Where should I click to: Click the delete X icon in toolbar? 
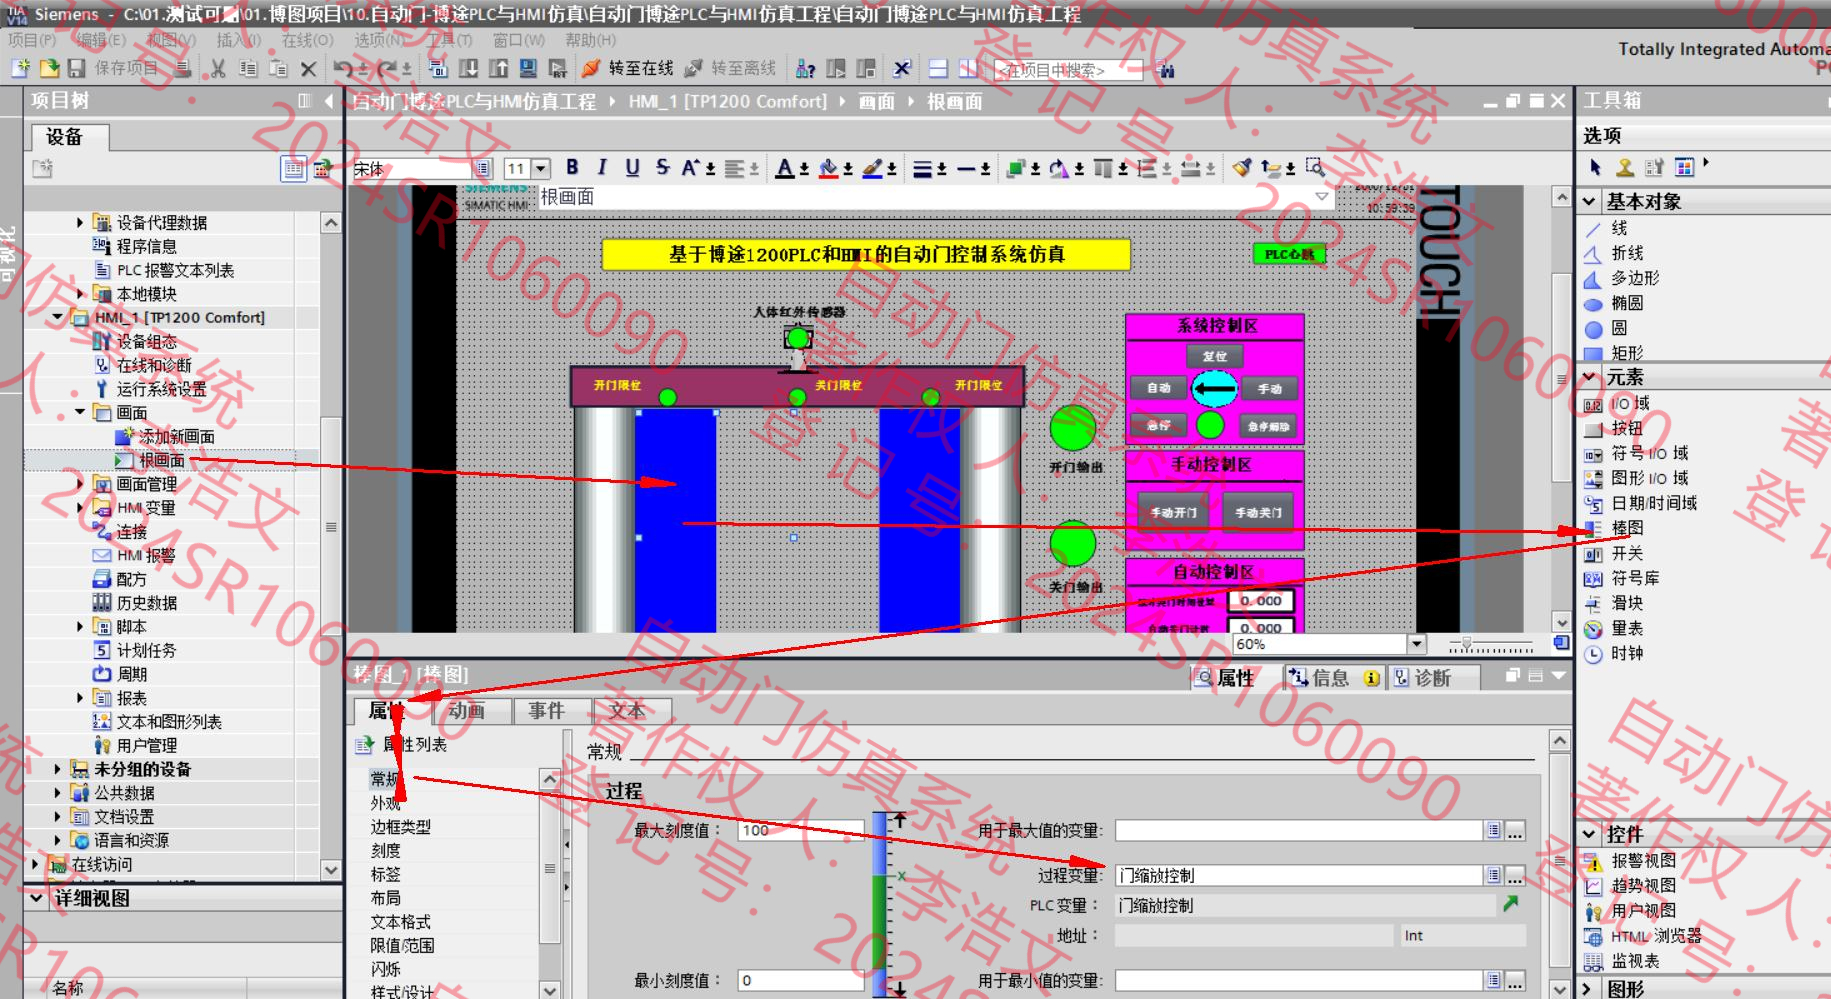[308, 68]
